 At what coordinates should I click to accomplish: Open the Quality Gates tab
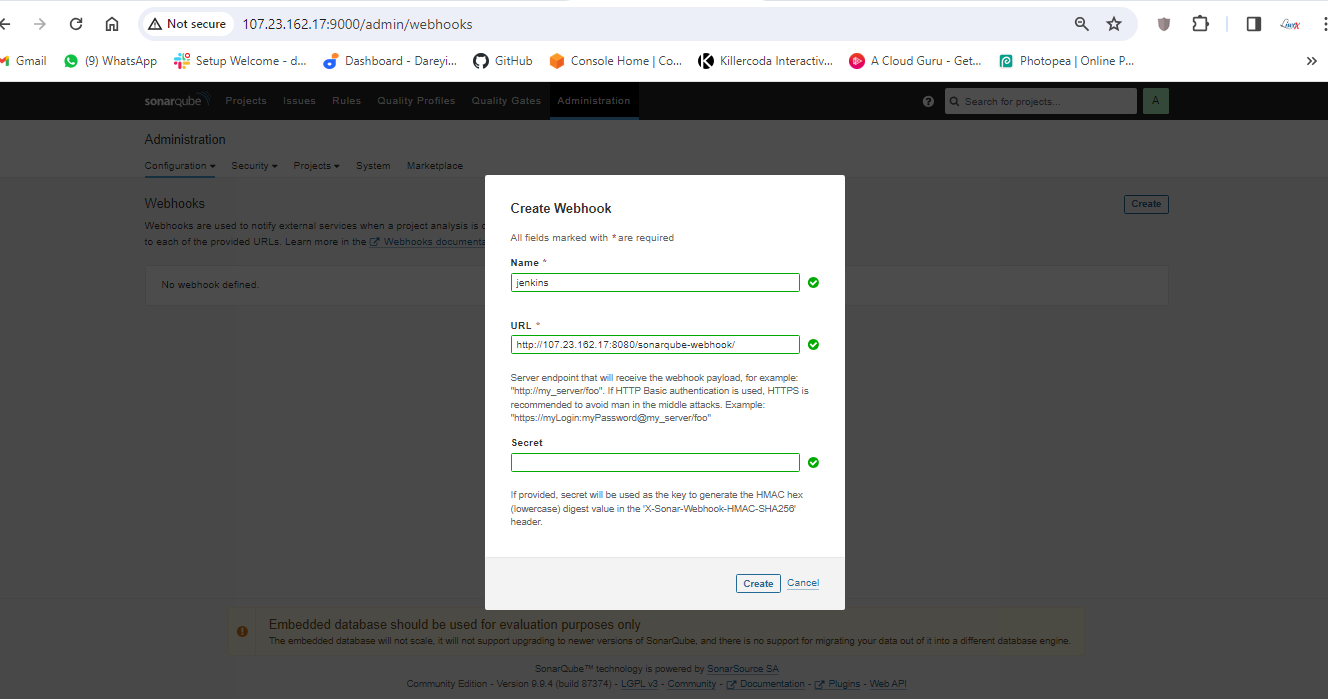click(506, 101)
